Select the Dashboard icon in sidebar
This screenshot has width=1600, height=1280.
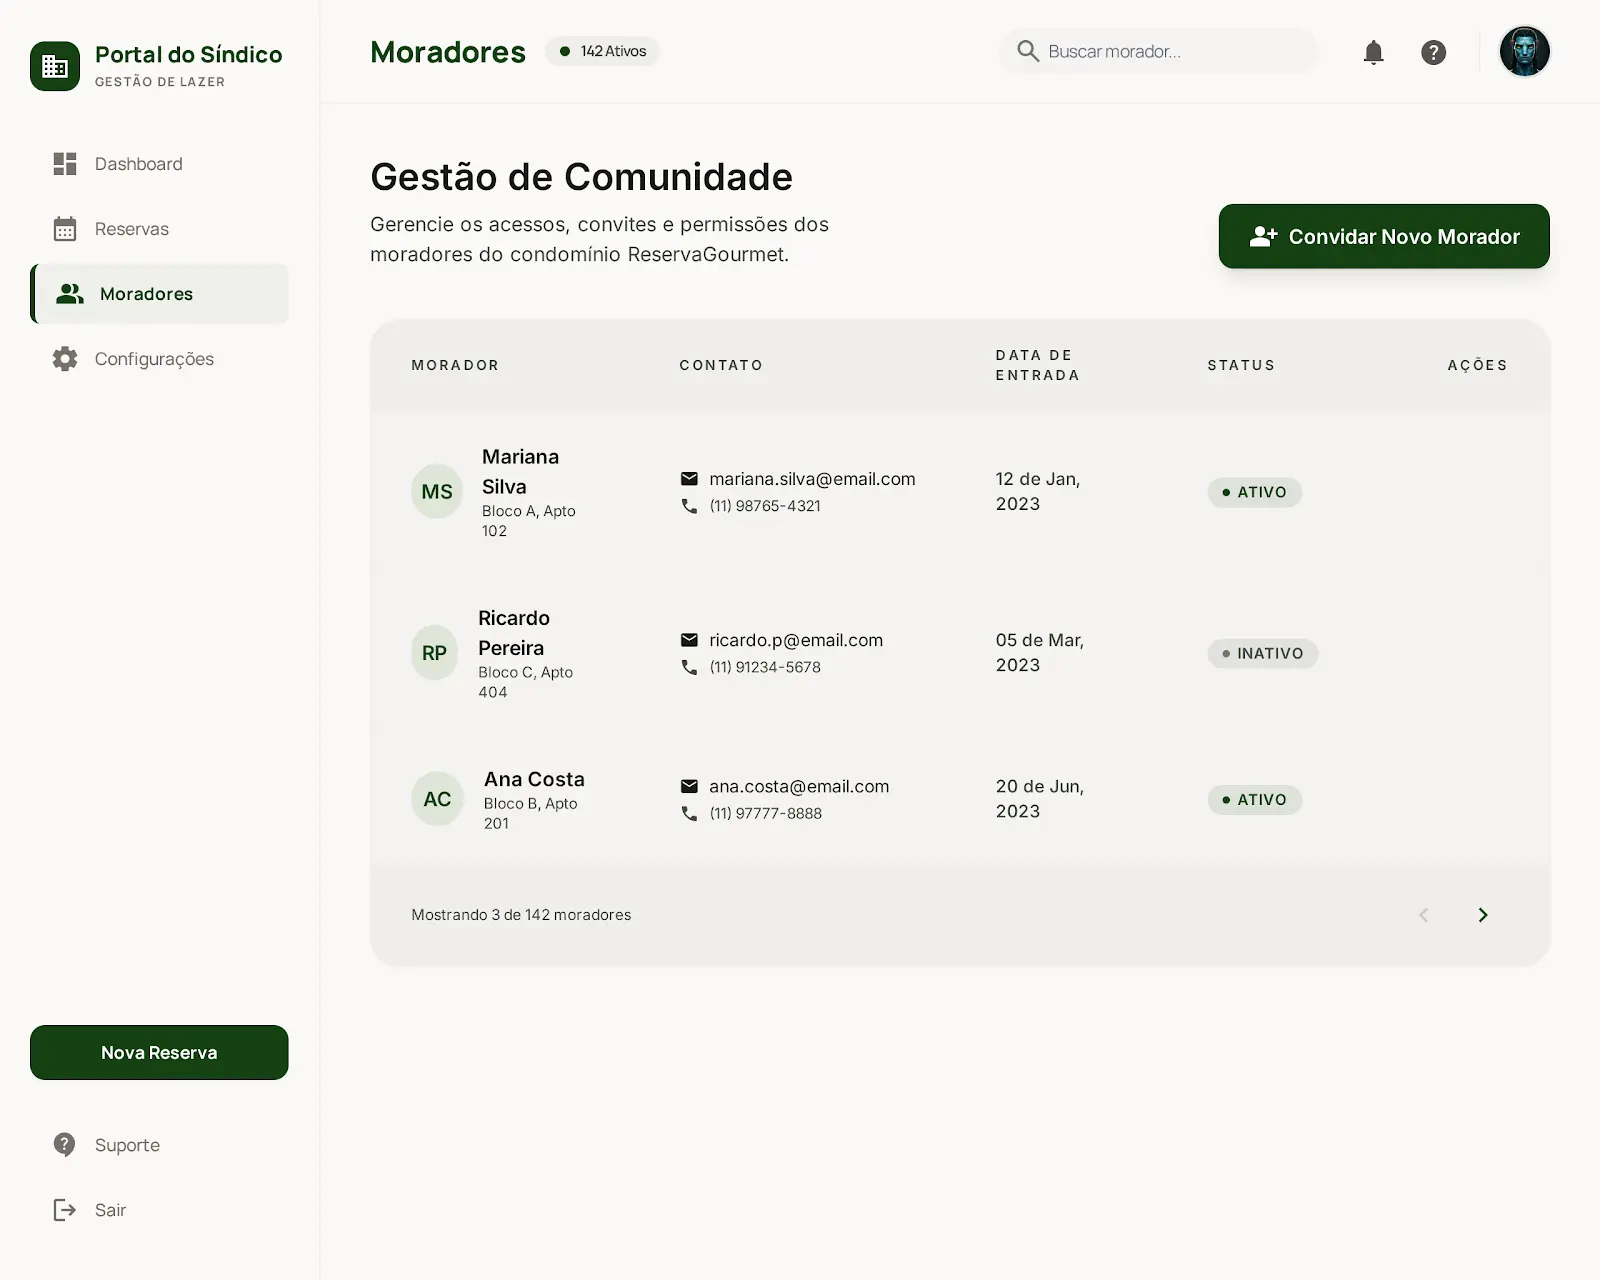pos(65,163)
